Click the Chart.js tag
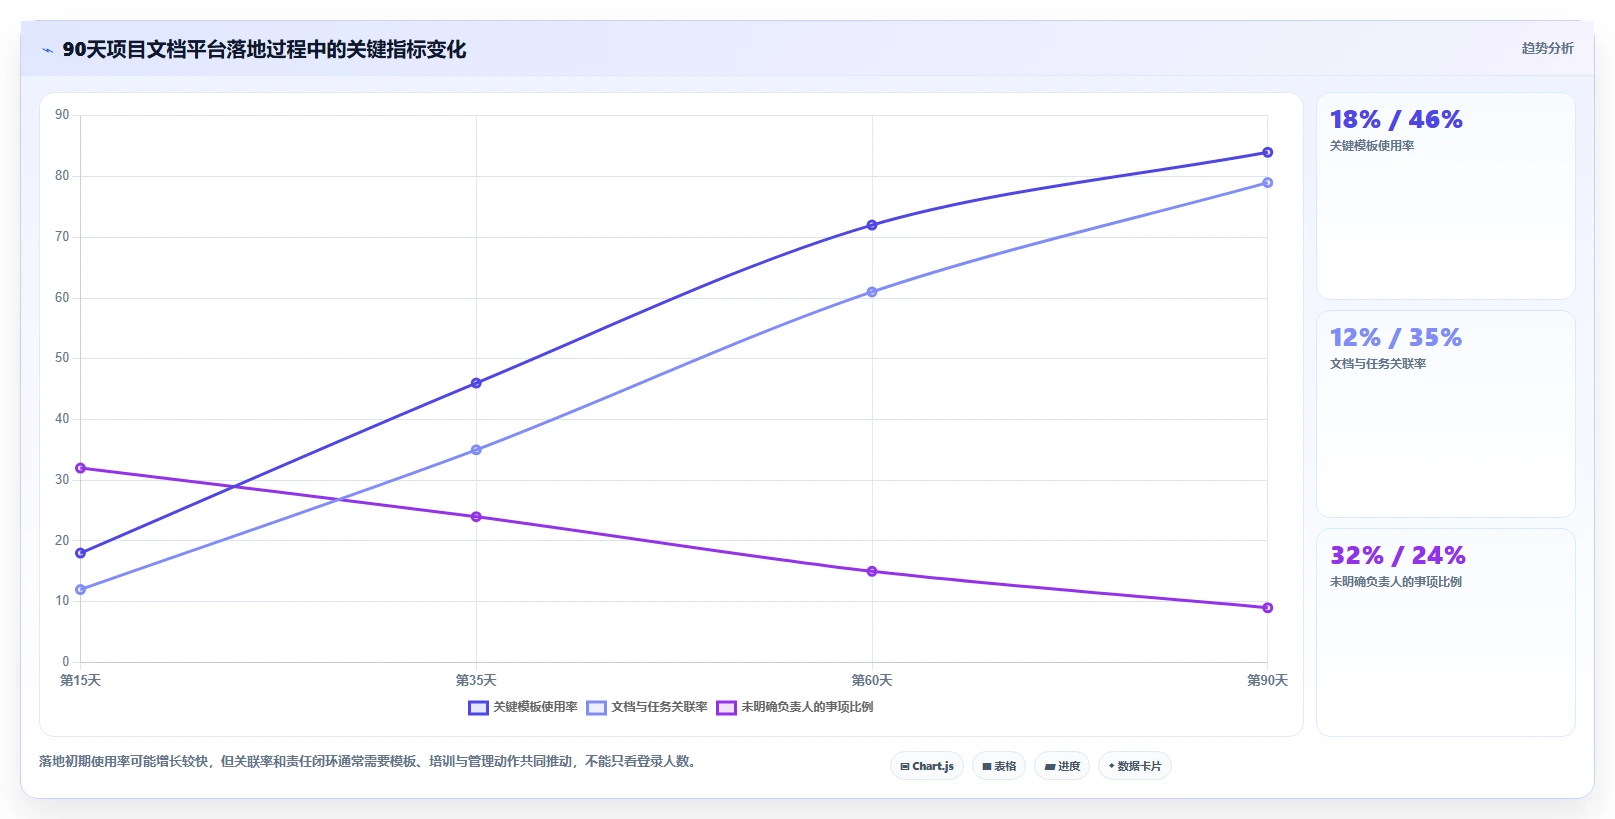 (927, 766)
